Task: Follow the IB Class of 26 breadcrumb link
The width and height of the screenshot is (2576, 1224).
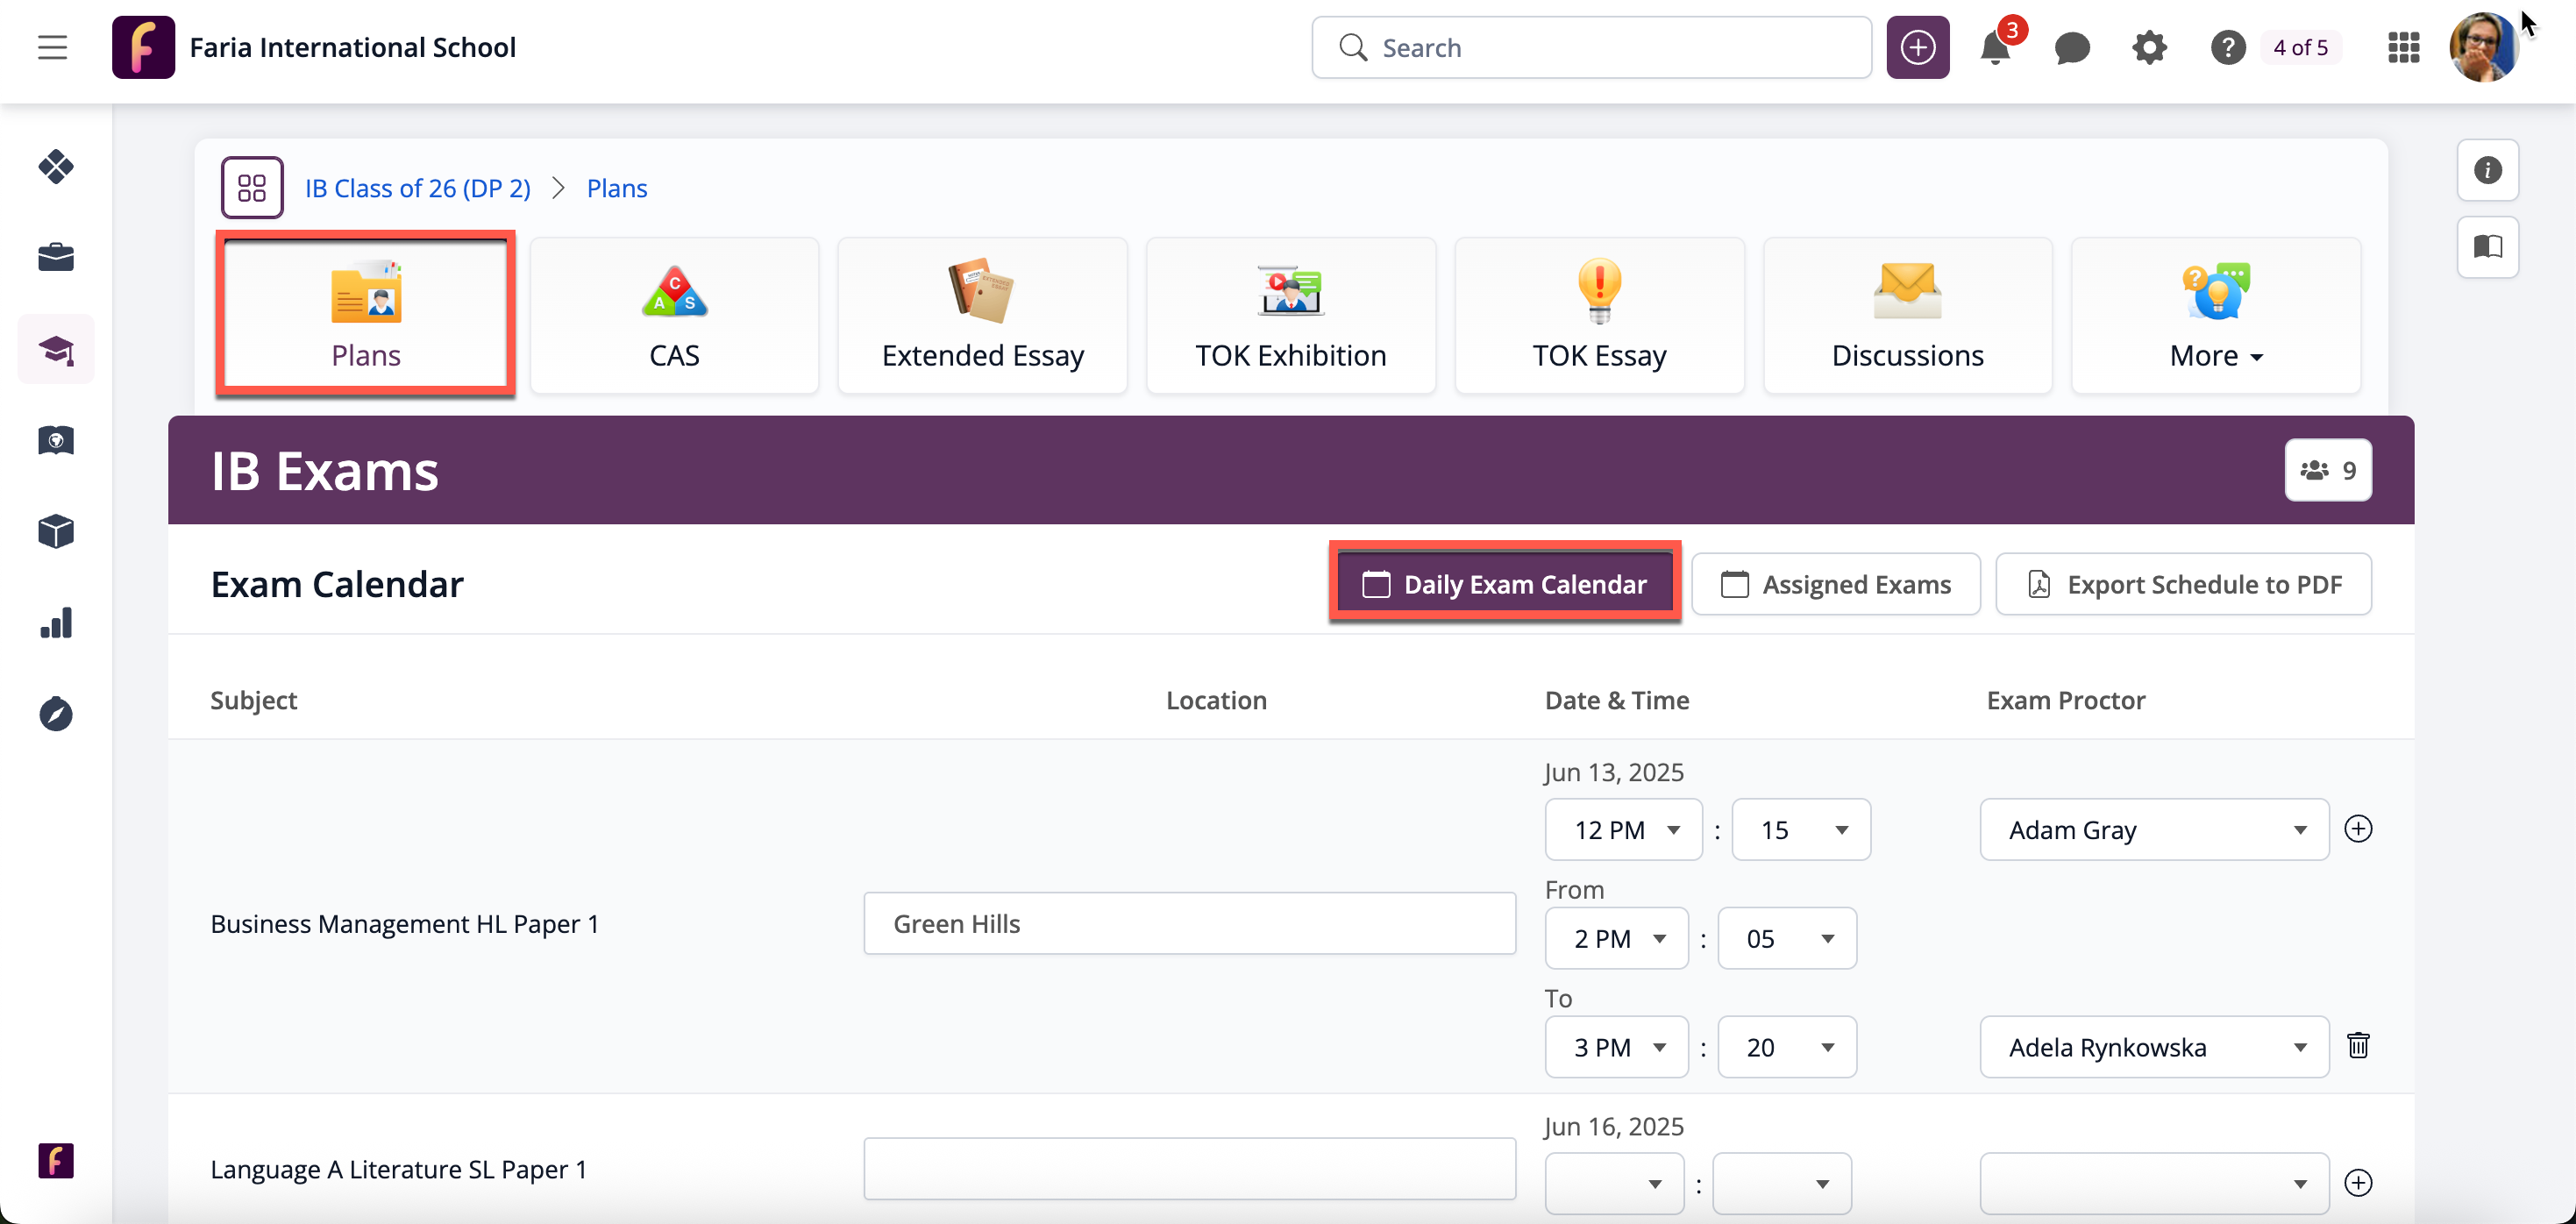Action: click(417, 188)
